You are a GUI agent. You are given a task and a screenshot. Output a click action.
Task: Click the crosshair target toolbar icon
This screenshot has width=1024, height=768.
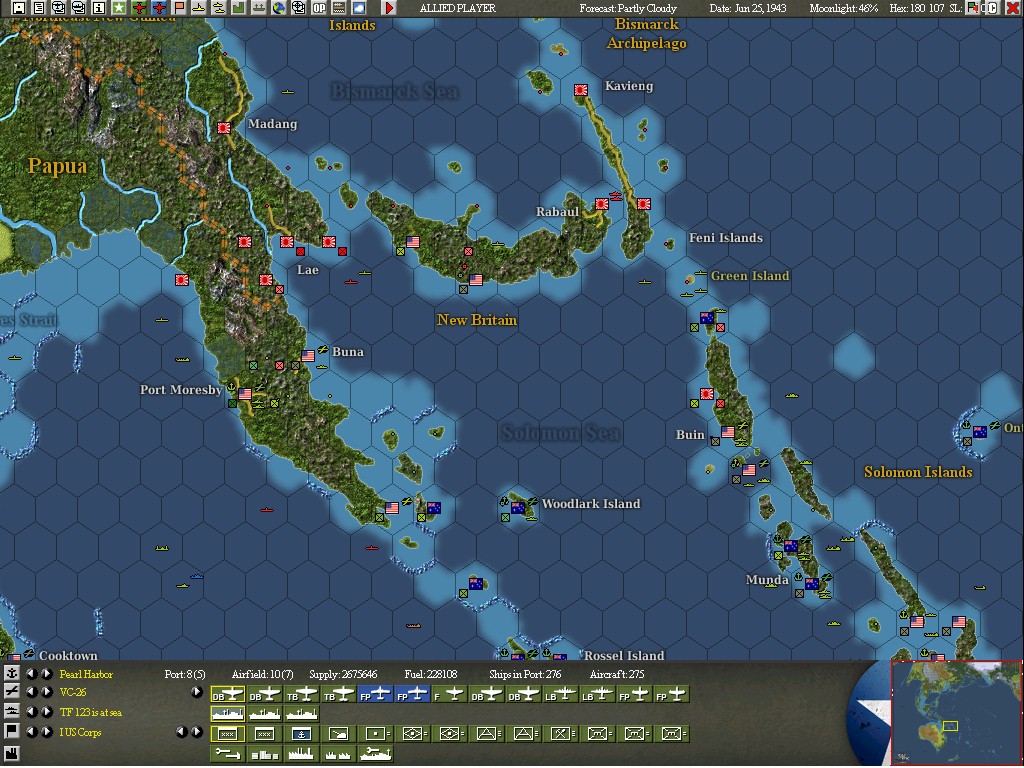click(x=299, y=8)
